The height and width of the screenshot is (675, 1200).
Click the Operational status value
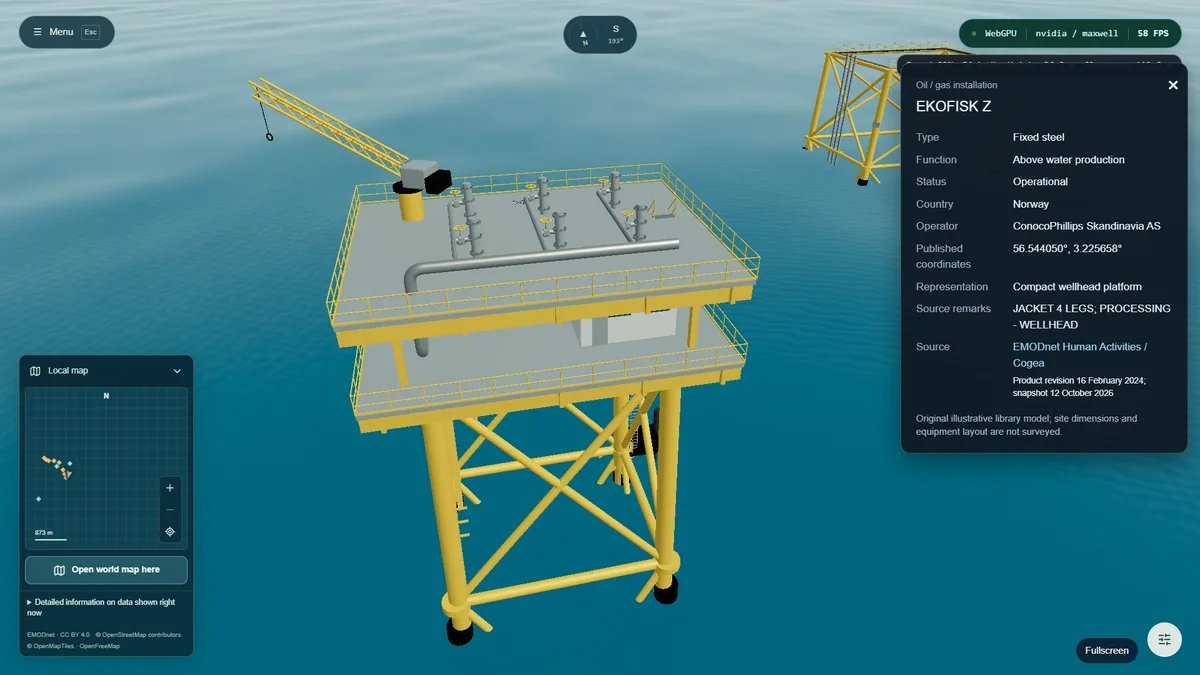click(1040, 181)
